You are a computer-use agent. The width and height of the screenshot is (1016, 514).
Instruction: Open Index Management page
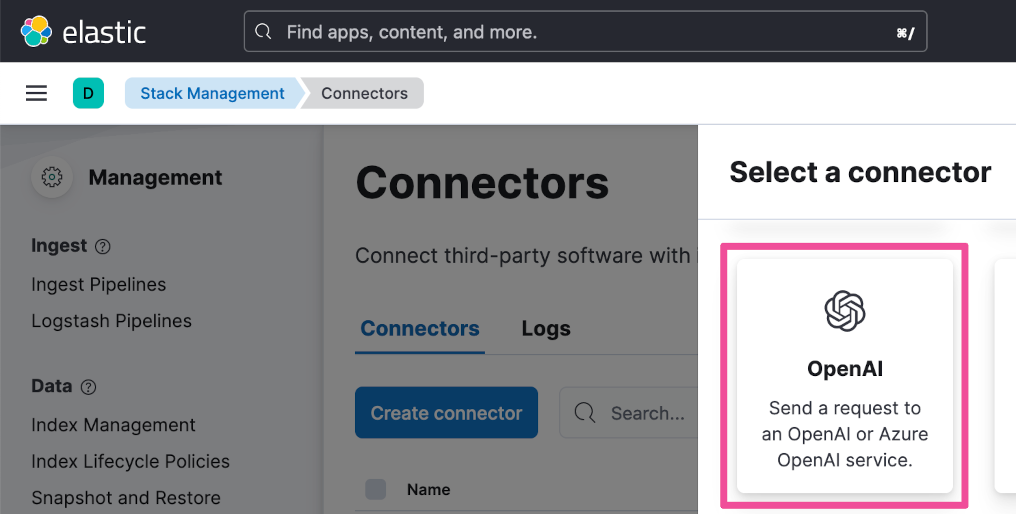[113, 425]
